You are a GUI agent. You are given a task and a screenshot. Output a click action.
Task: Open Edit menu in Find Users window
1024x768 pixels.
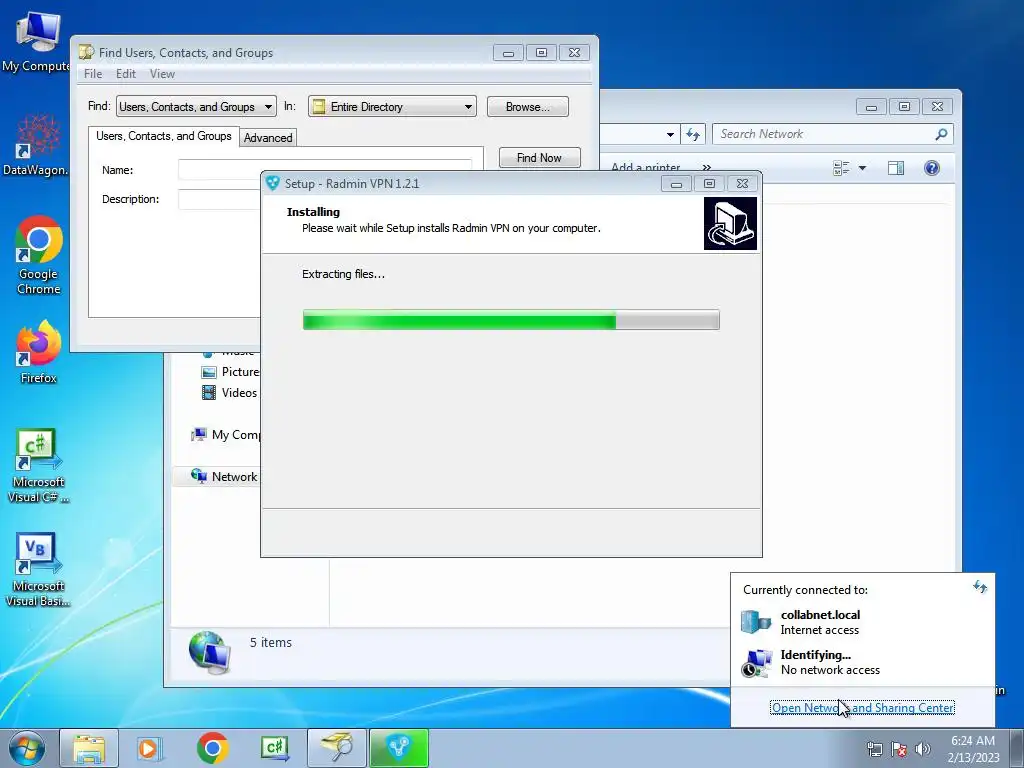click(125, 74)
